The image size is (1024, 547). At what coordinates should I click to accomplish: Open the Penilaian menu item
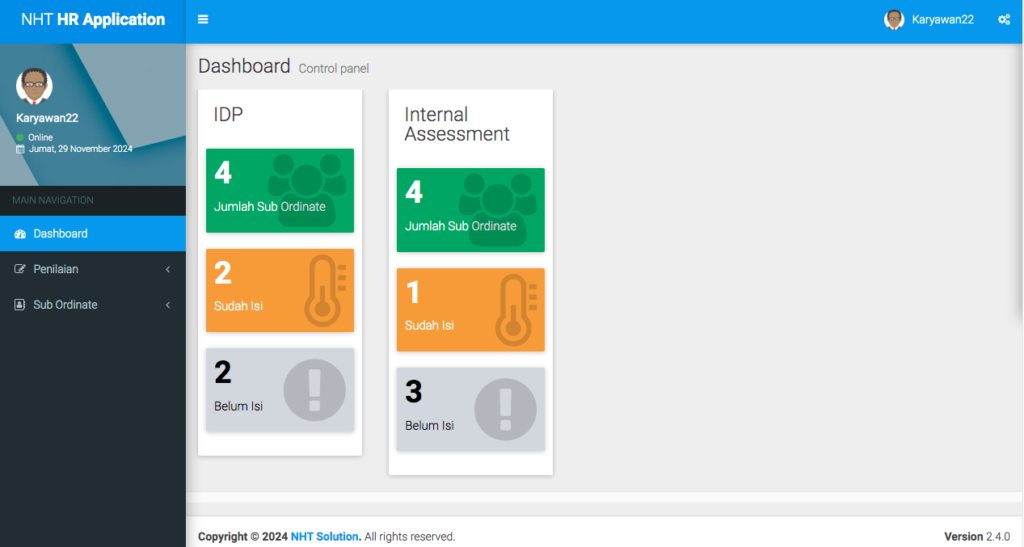pyautogui.click(x=56, y=269)
